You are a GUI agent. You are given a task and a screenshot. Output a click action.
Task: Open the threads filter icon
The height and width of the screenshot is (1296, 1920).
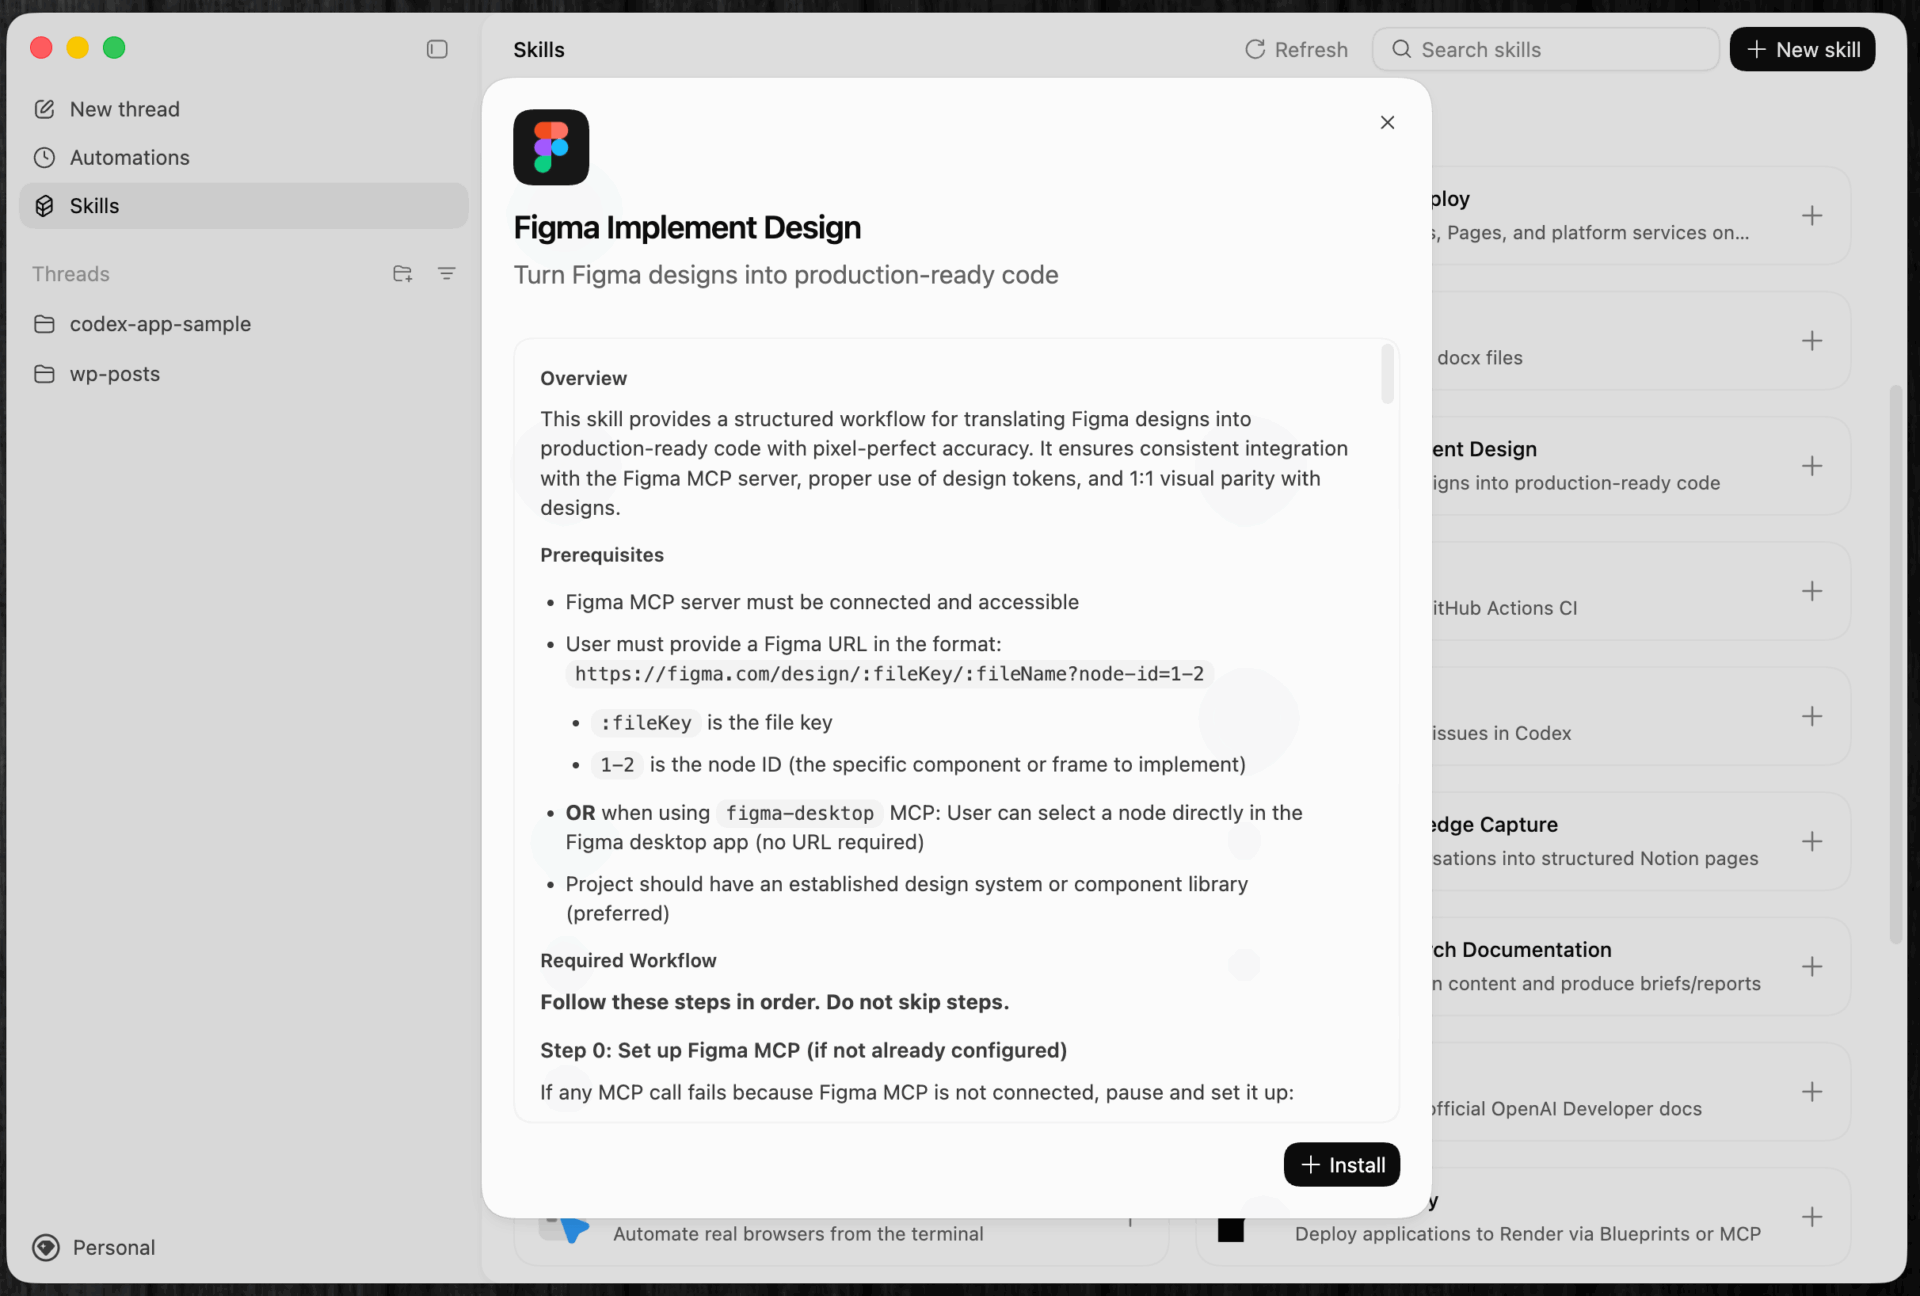447,273
